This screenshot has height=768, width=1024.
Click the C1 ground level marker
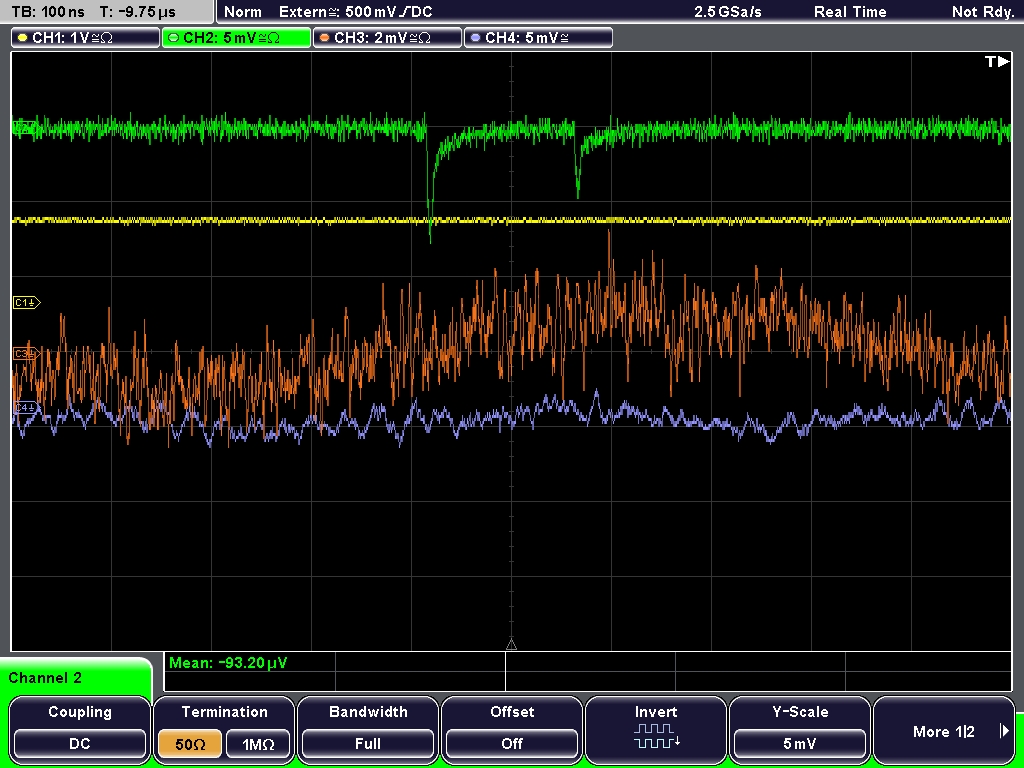26,302
